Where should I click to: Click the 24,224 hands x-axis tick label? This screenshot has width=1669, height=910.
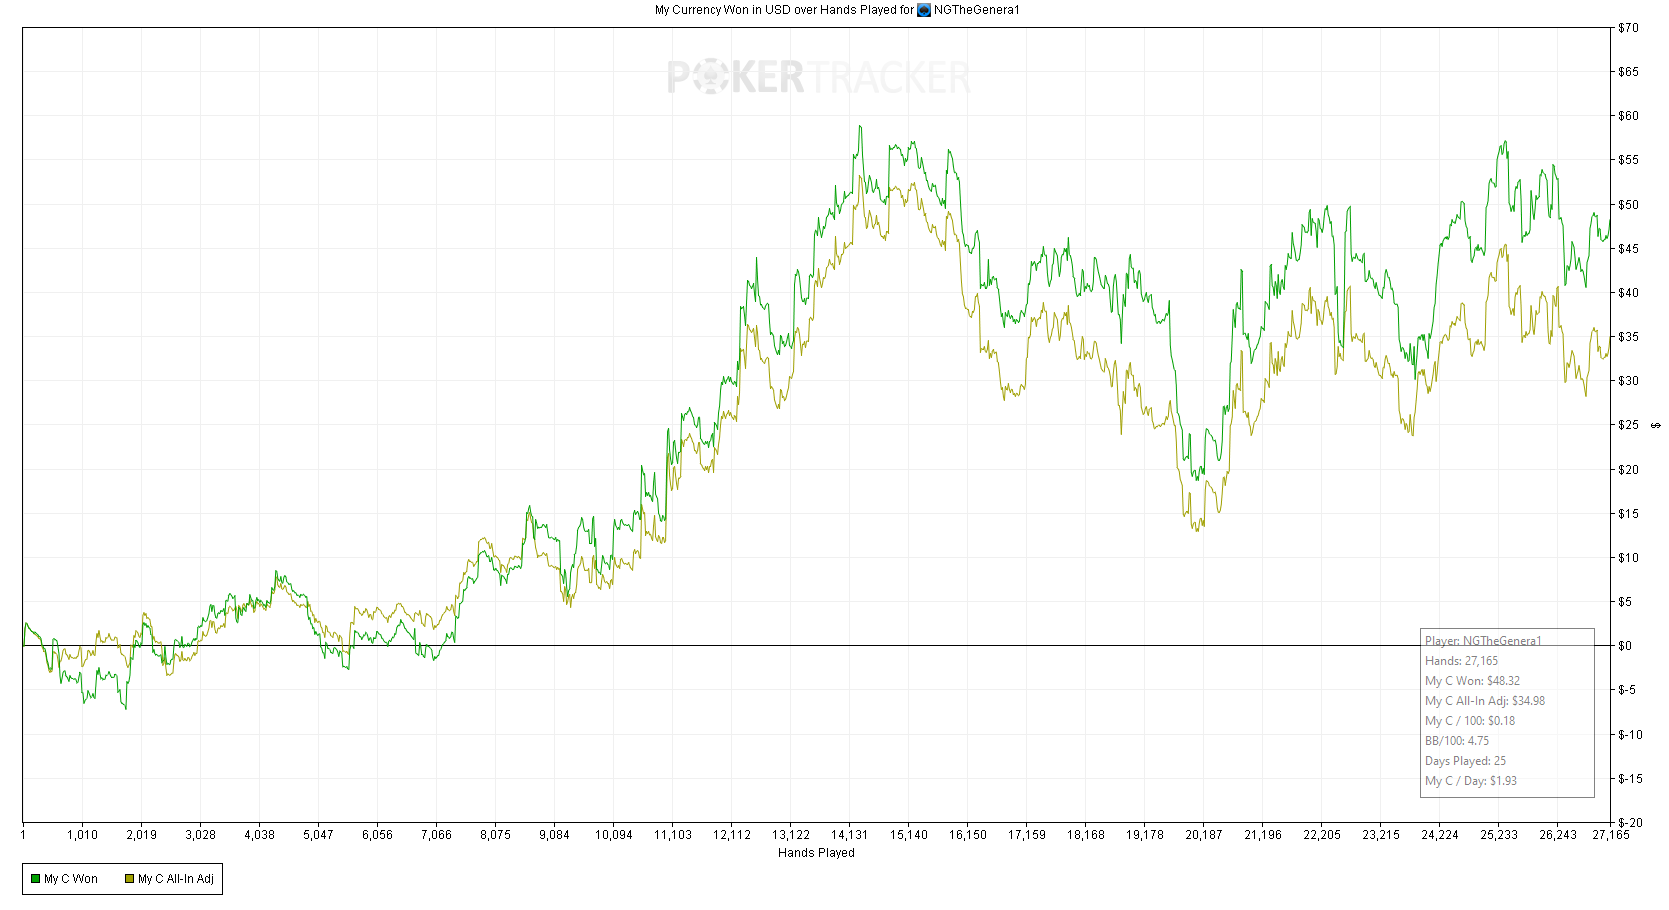[x=1440, y=835]
